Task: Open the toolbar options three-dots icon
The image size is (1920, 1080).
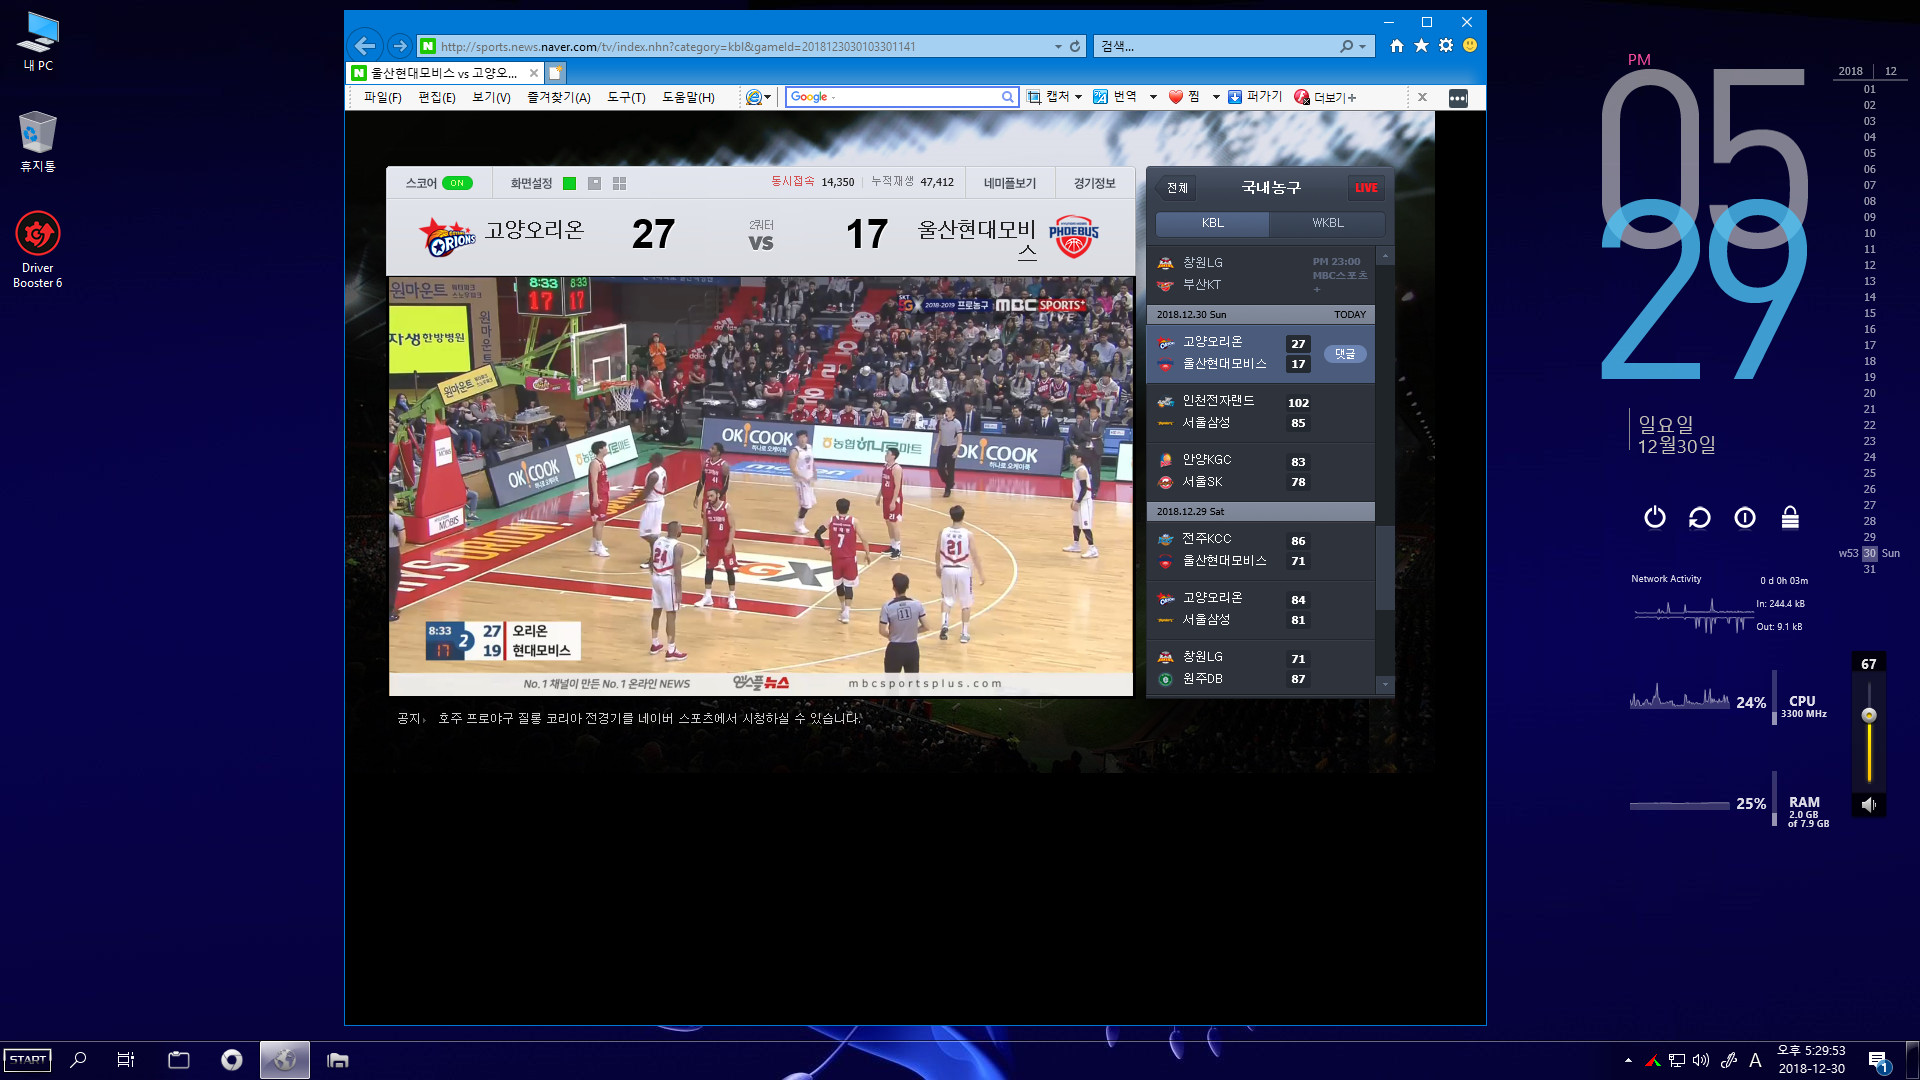Action: point(1458,98)
